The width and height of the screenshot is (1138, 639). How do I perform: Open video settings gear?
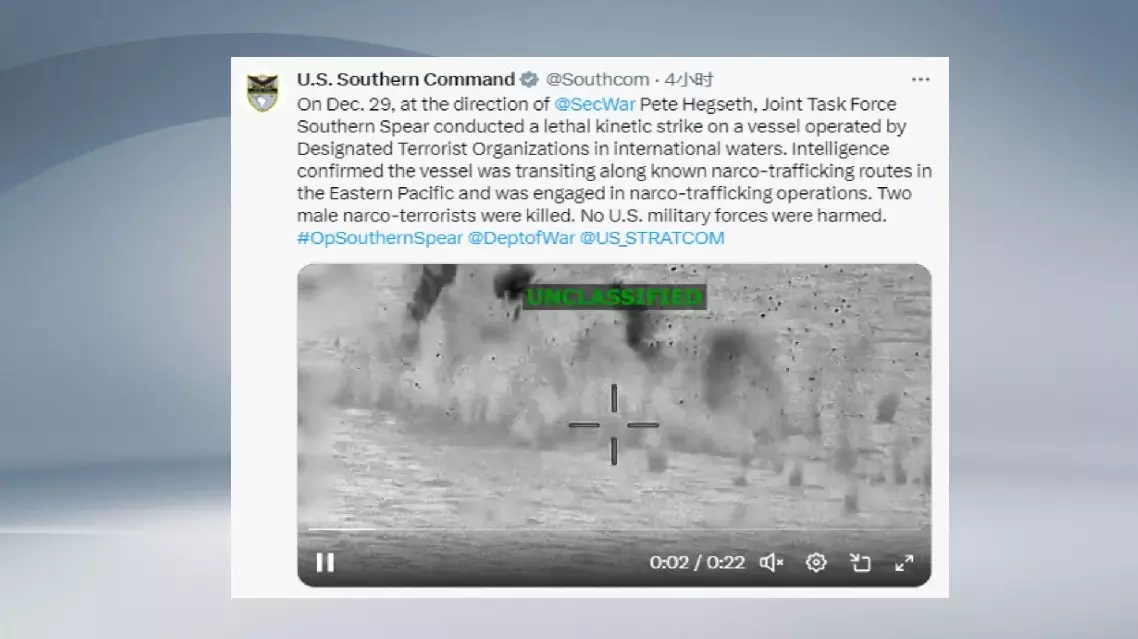coord(816,563)
